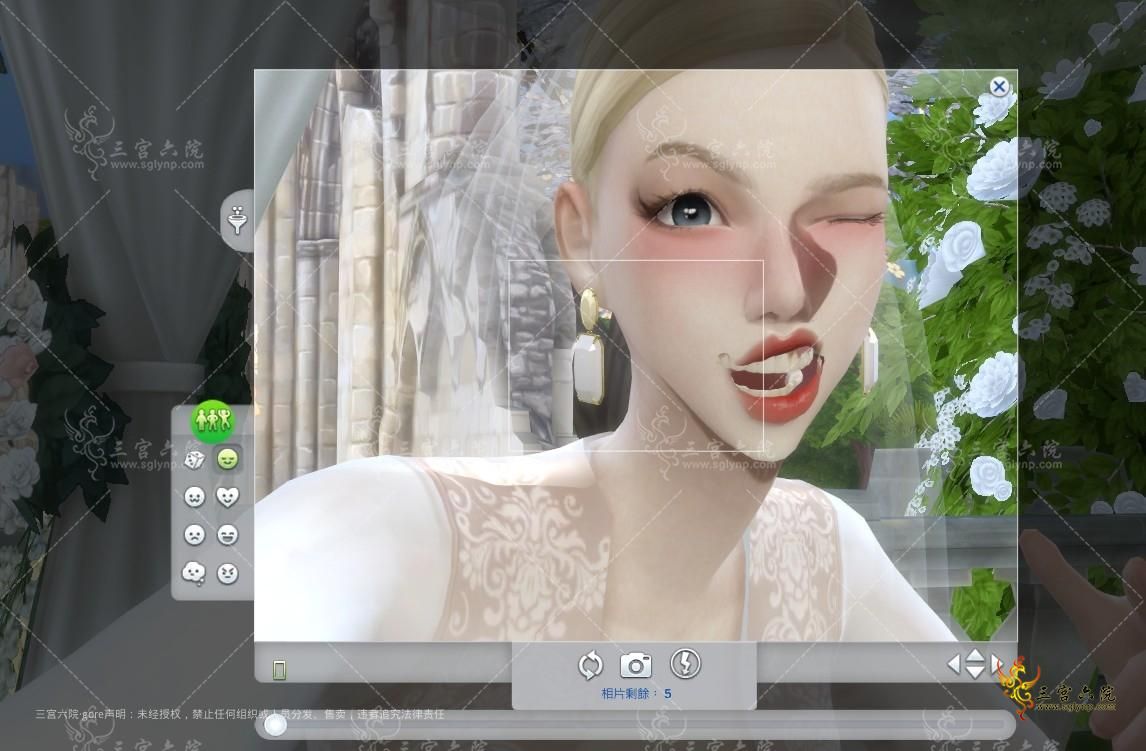
Task: Choose the laughing happy face expression
Action: [228, 535]
